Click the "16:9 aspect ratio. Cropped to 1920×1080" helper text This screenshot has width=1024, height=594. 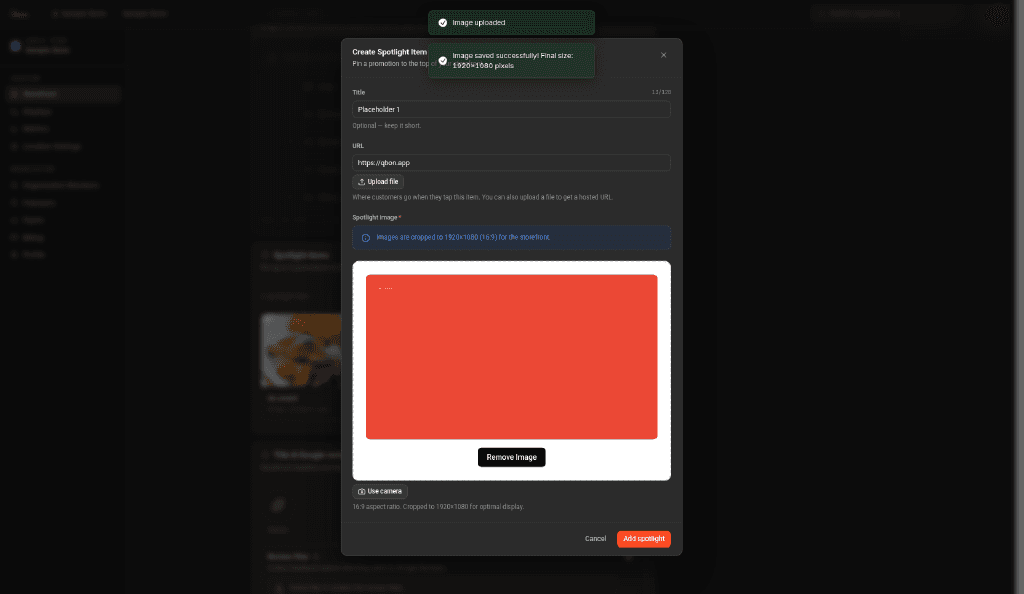pos(438,507)
